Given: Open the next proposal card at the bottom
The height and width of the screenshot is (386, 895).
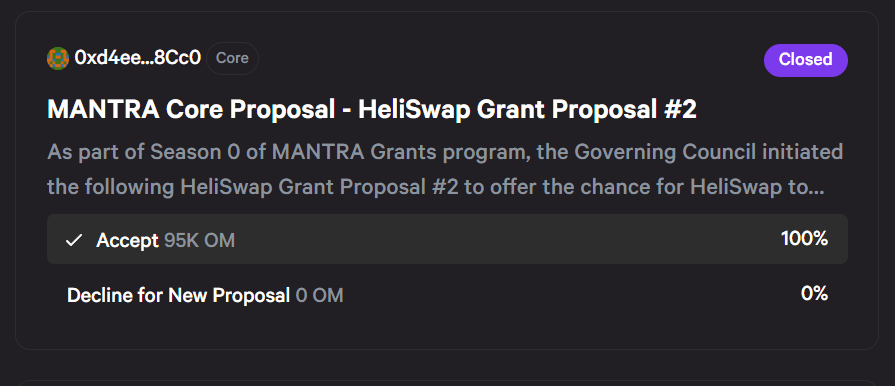Looking at the screenshot, I should (447, 383).
